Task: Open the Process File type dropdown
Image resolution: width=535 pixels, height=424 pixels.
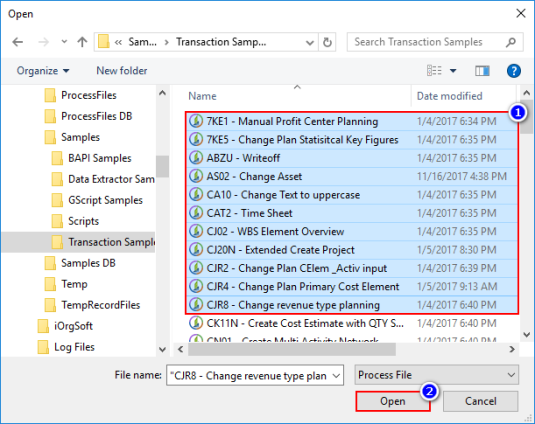Action: pos(437,375)
